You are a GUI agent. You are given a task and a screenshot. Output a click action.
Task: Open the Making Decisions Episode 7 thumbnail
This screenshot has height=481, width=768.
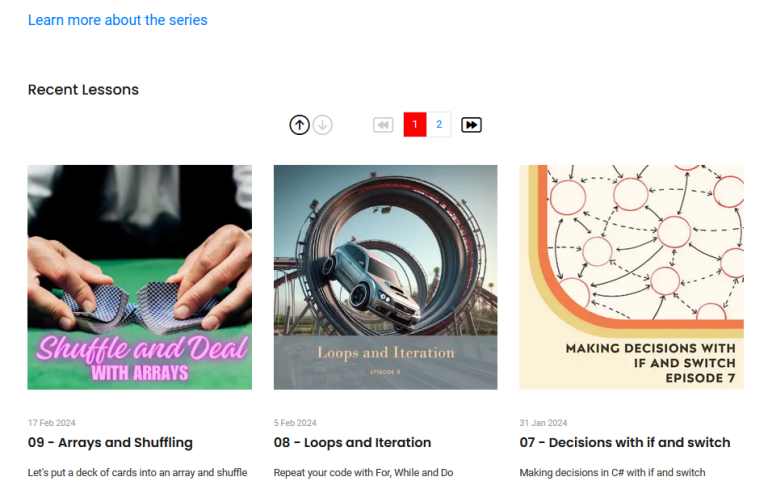point(631,277)
